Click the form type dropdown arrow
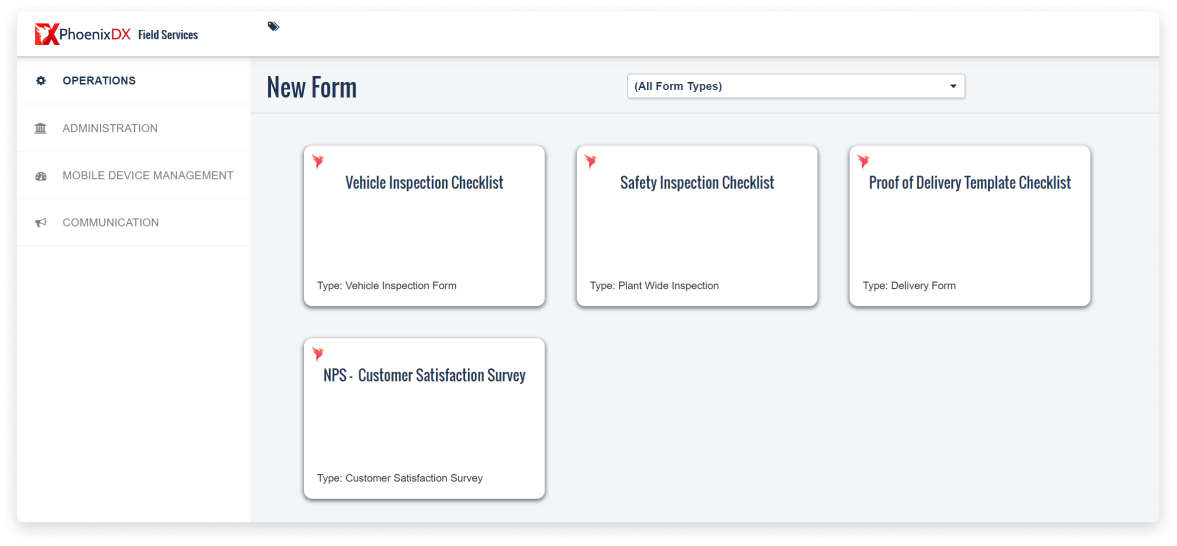The width and height of the screenshot is (1177, 546). point(953,87)
